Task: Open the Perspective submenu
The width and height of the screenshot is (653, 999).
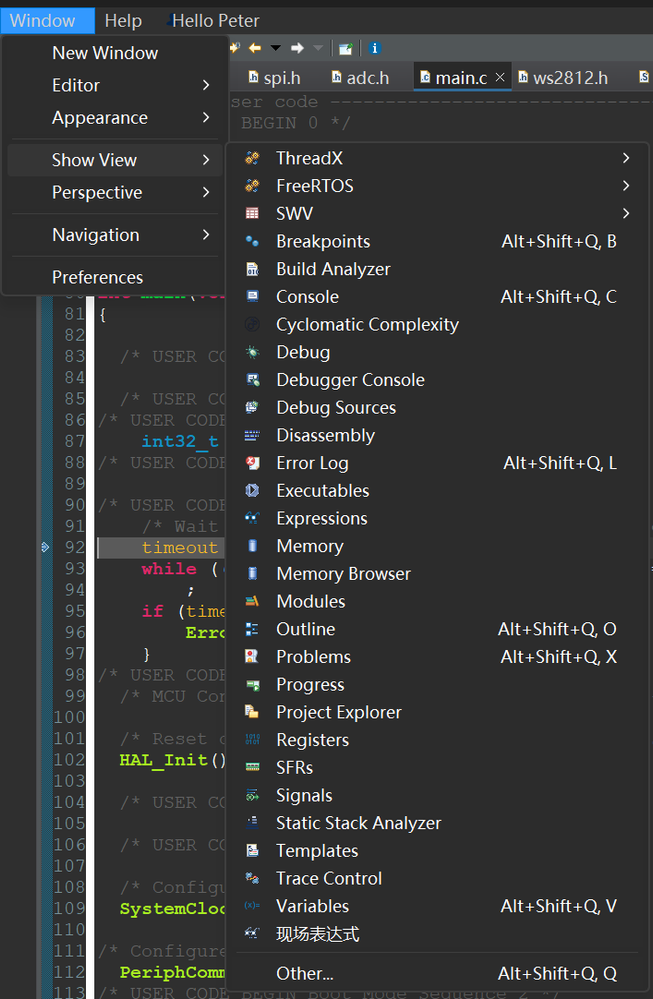Action: click(97, 192)
